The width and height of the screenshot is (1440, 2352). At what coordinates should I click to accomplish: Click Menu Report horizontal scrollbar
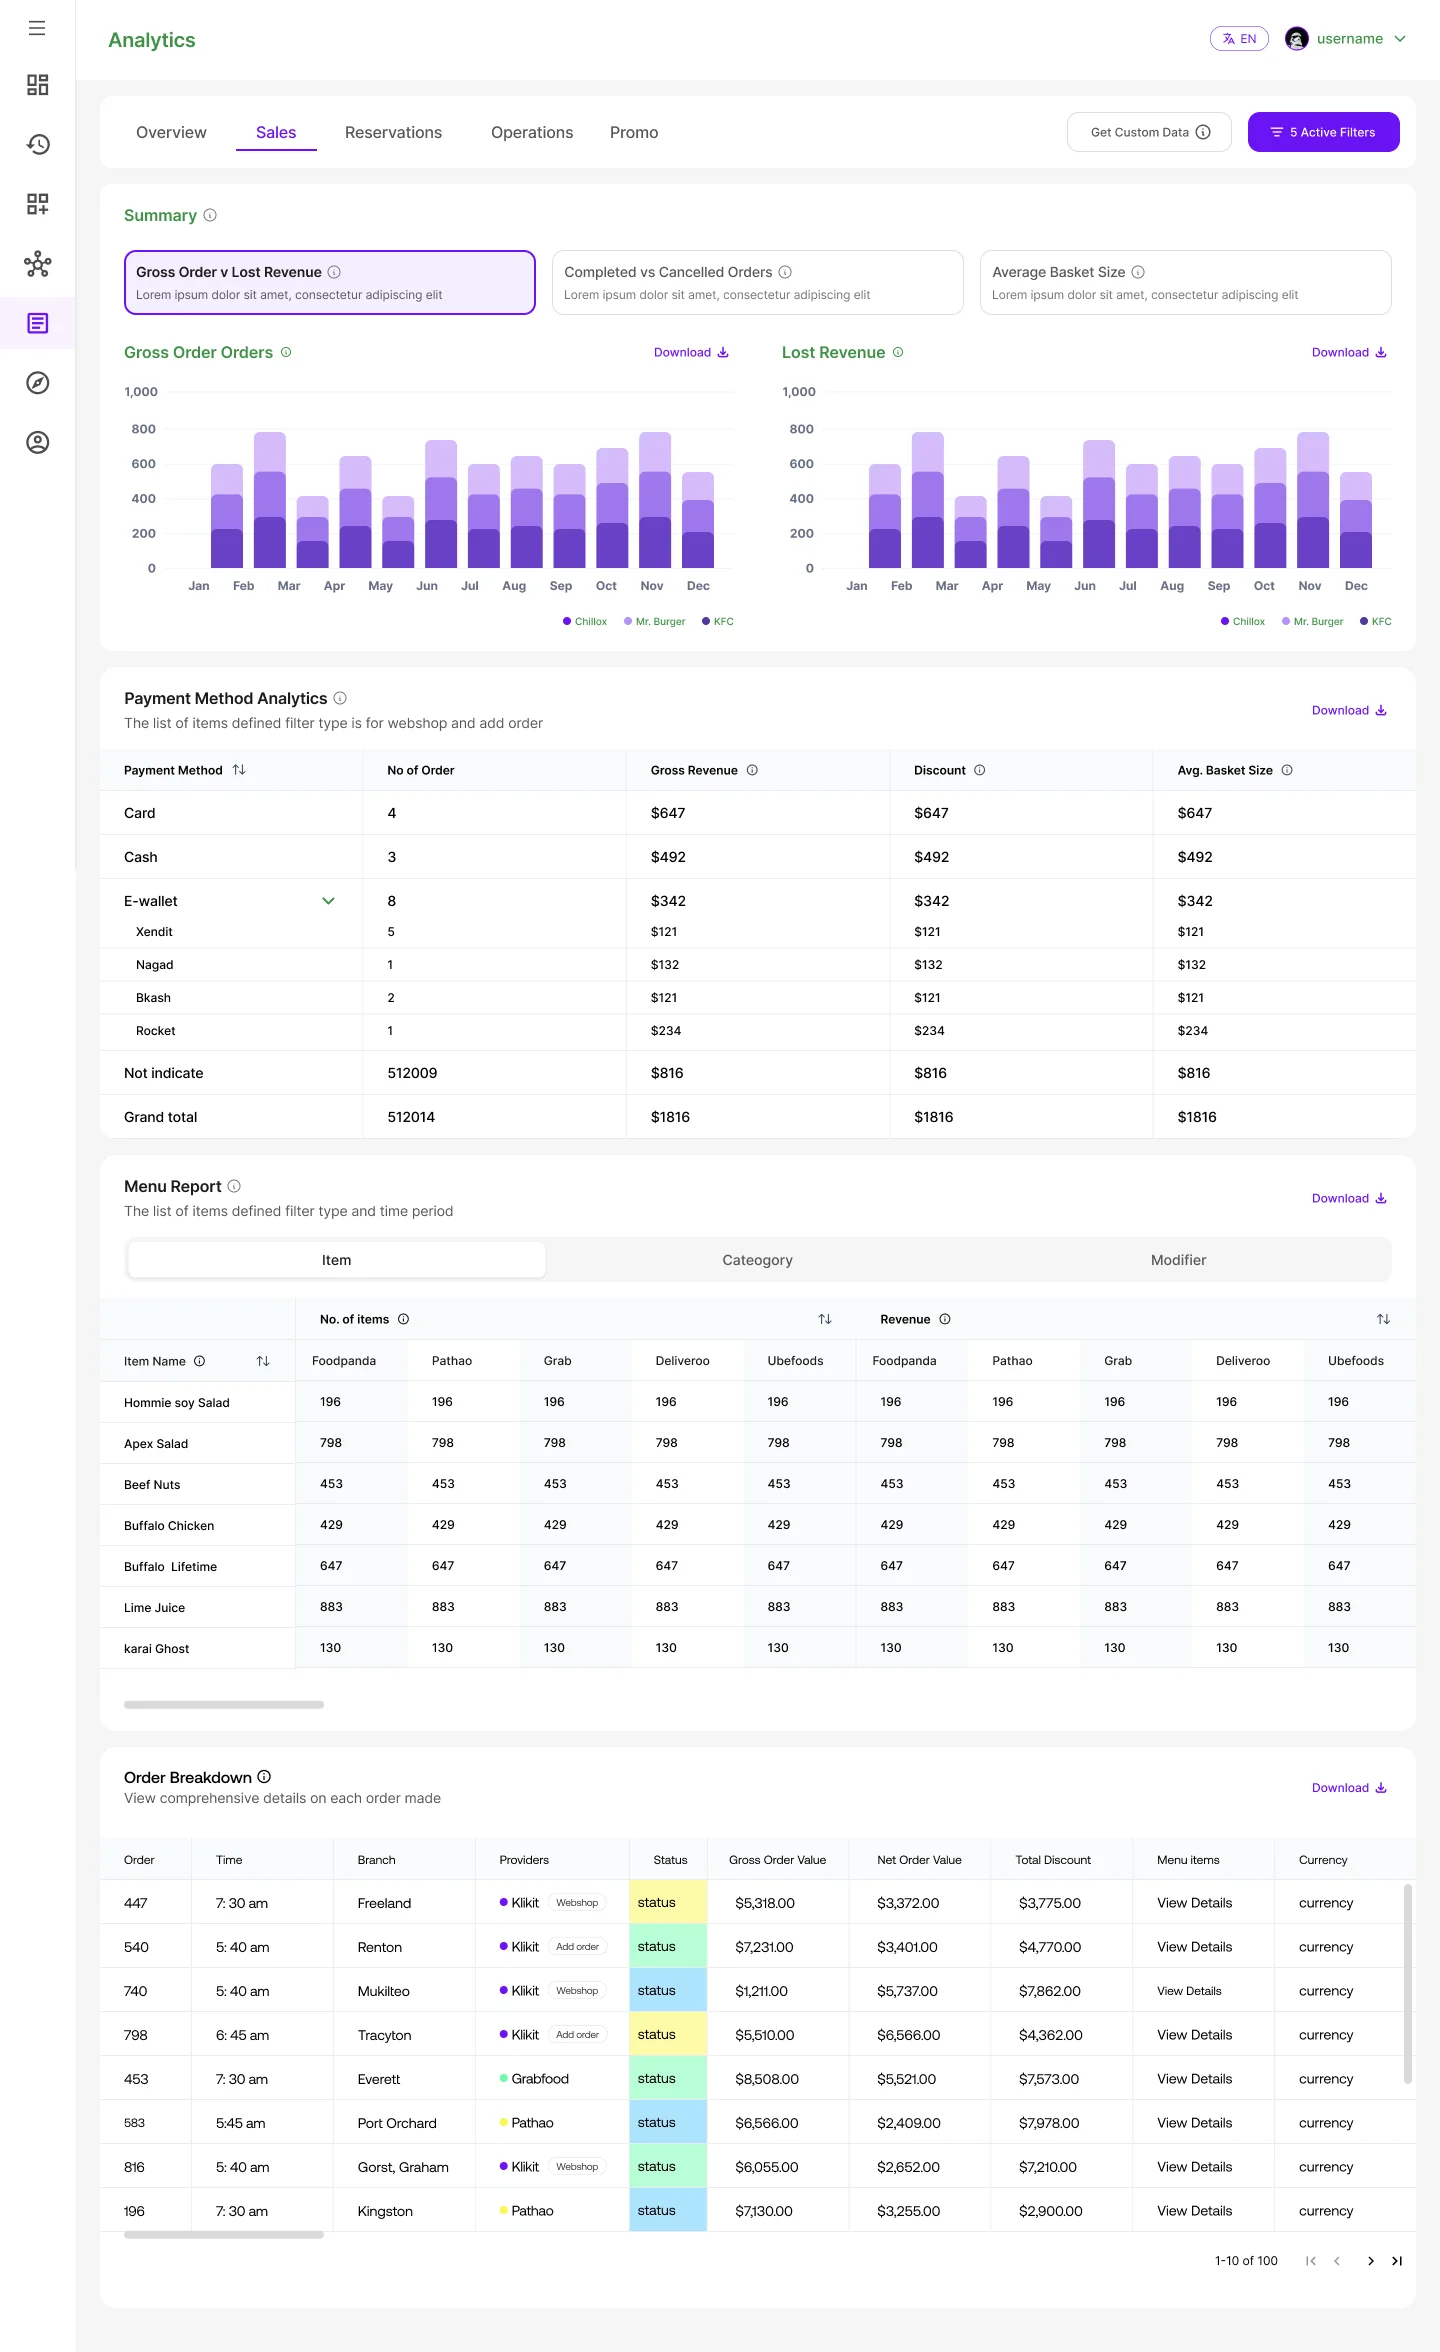(x=224, y=1705)
